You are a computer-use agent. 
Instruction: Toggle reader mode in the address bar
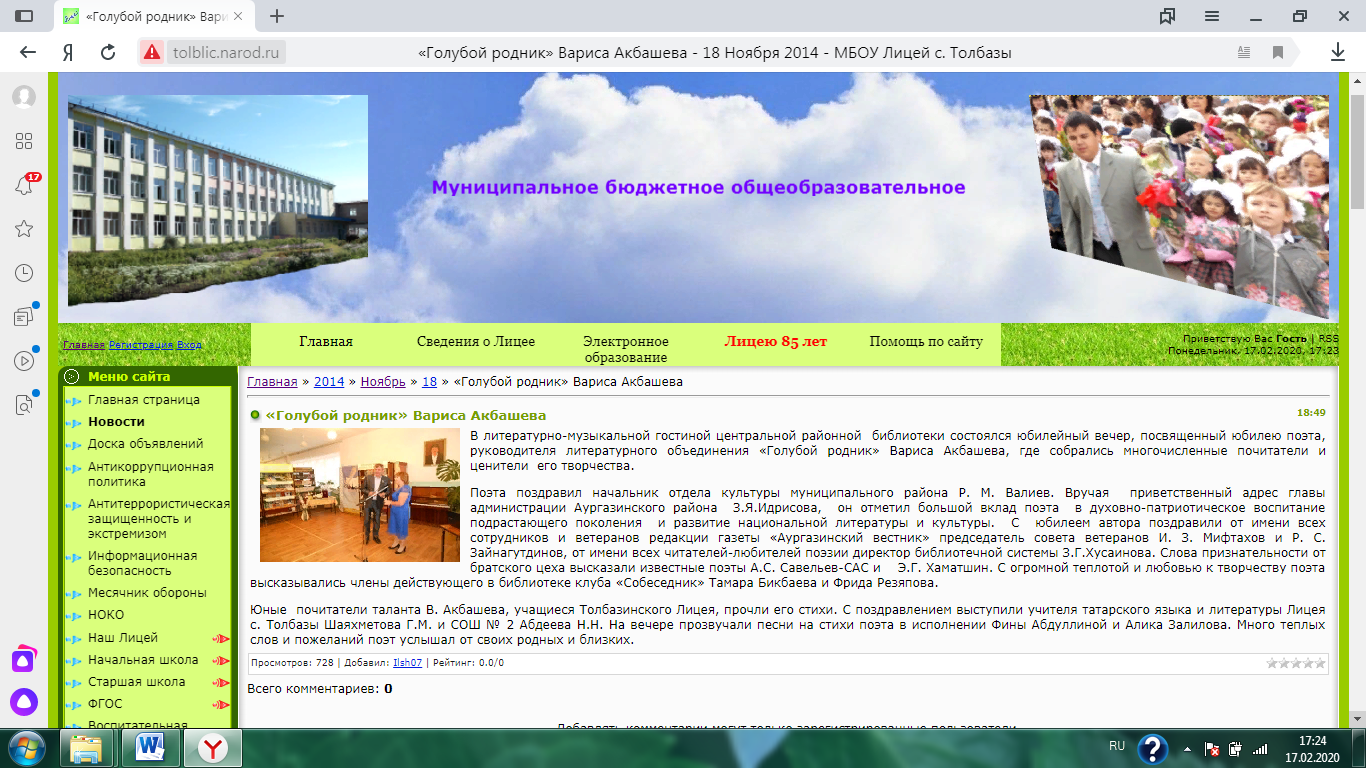[x=1244, y=53]
